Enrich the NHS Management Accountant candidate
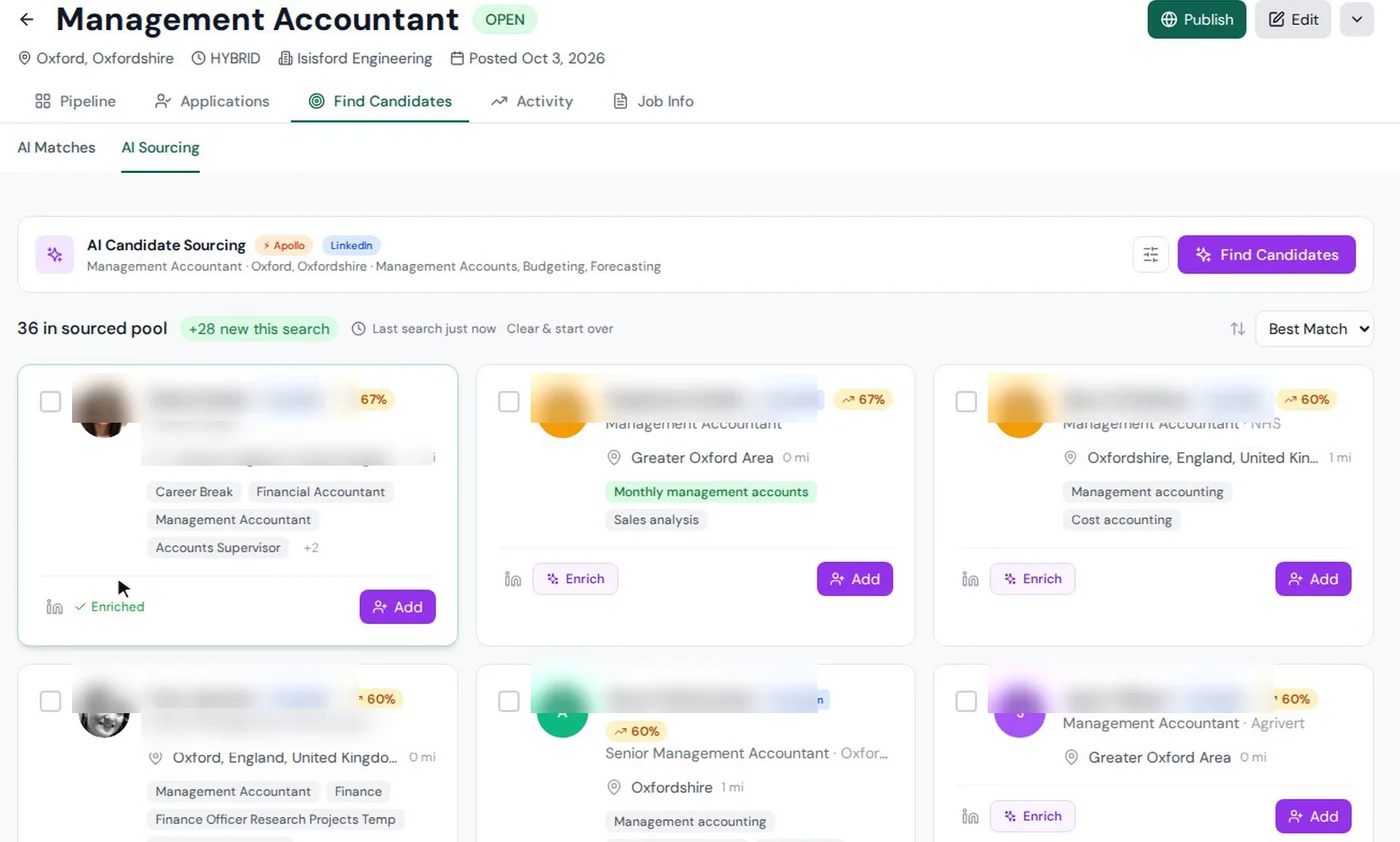 (1032, 579)
